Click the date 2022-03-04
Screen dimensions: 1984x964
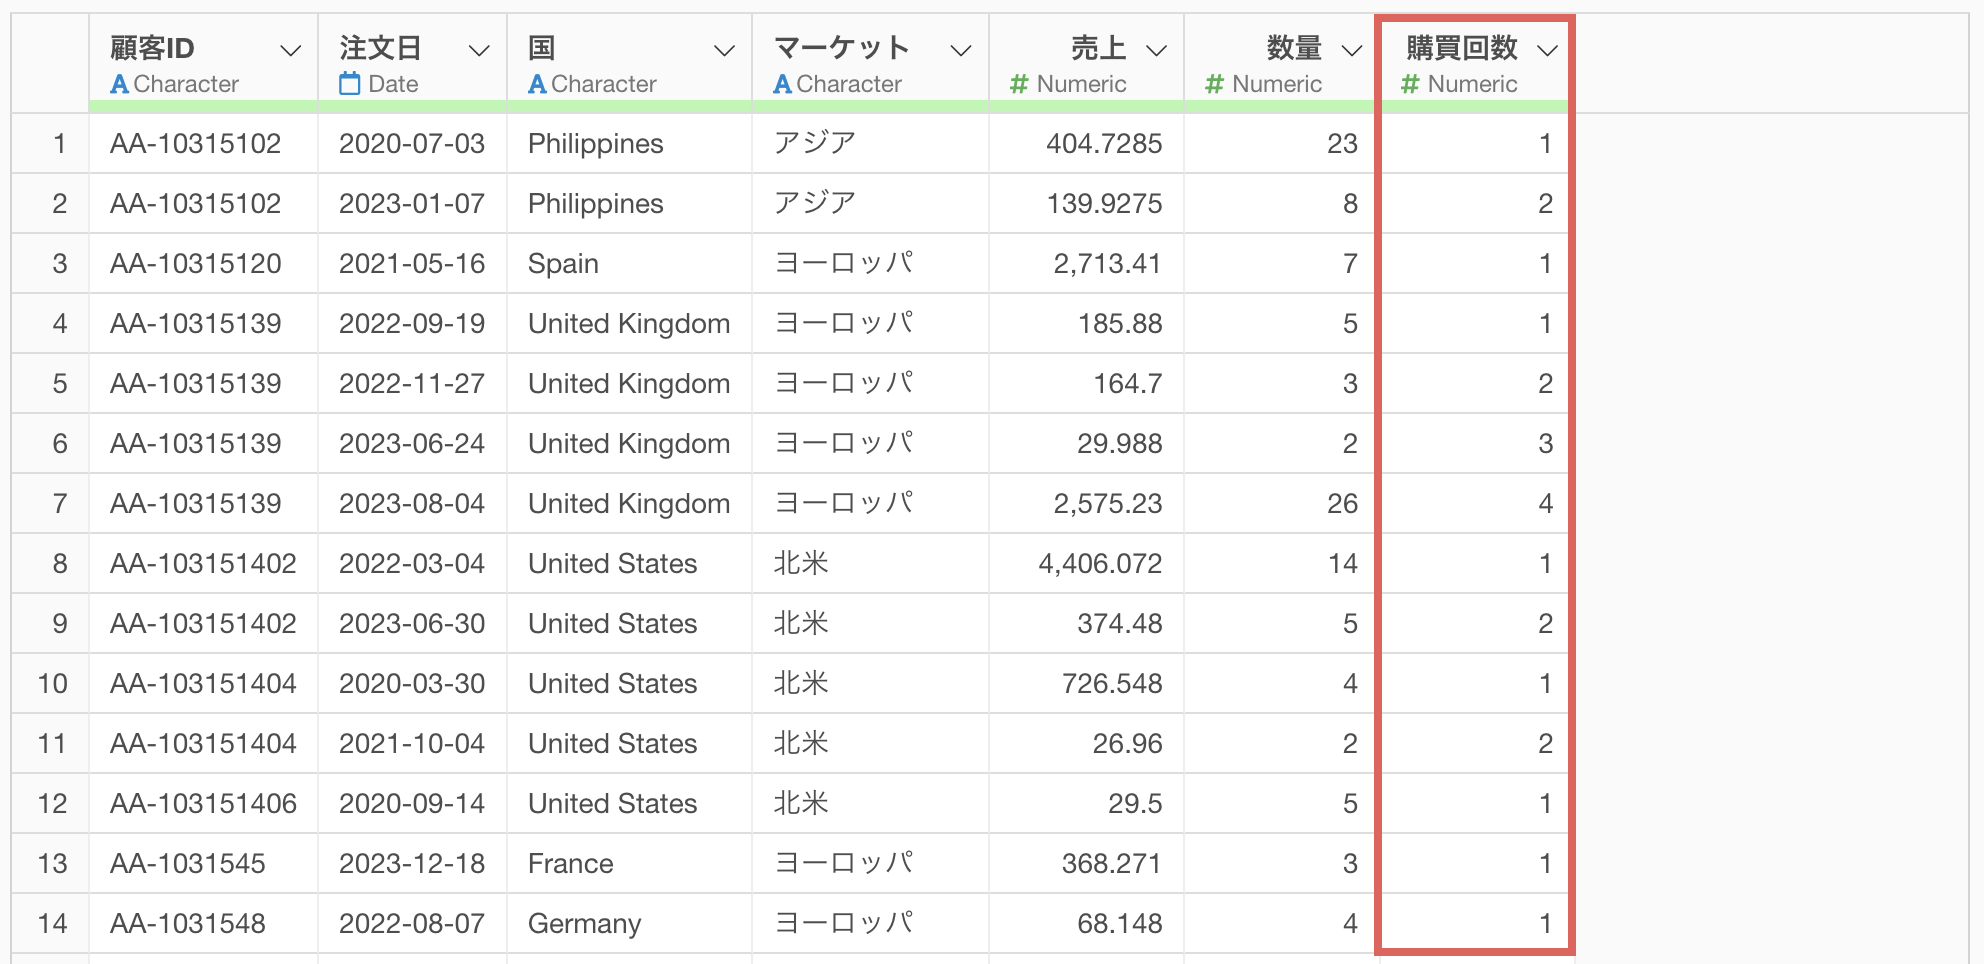point(412,564)
